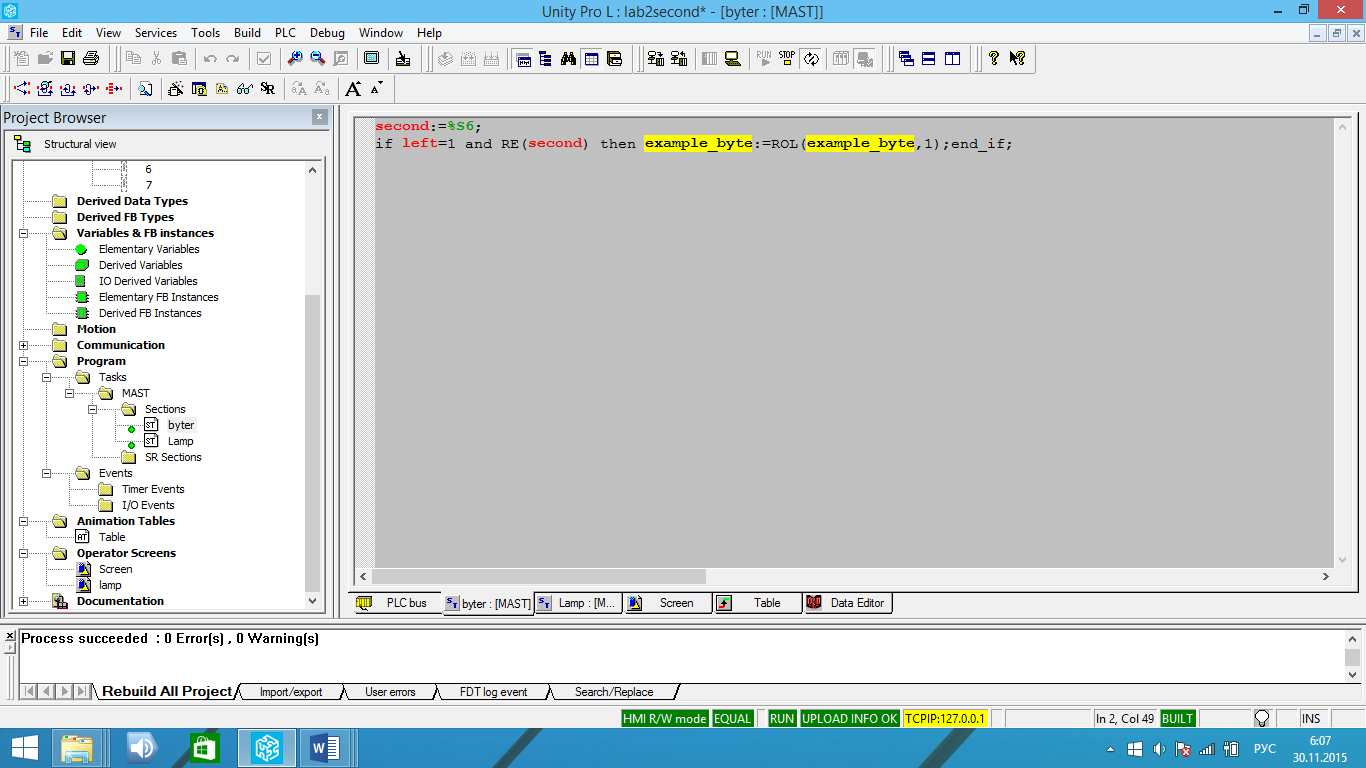1366x768 pixels.
Task: Click the Print icon in toolbar
Action: coord(91,59)
